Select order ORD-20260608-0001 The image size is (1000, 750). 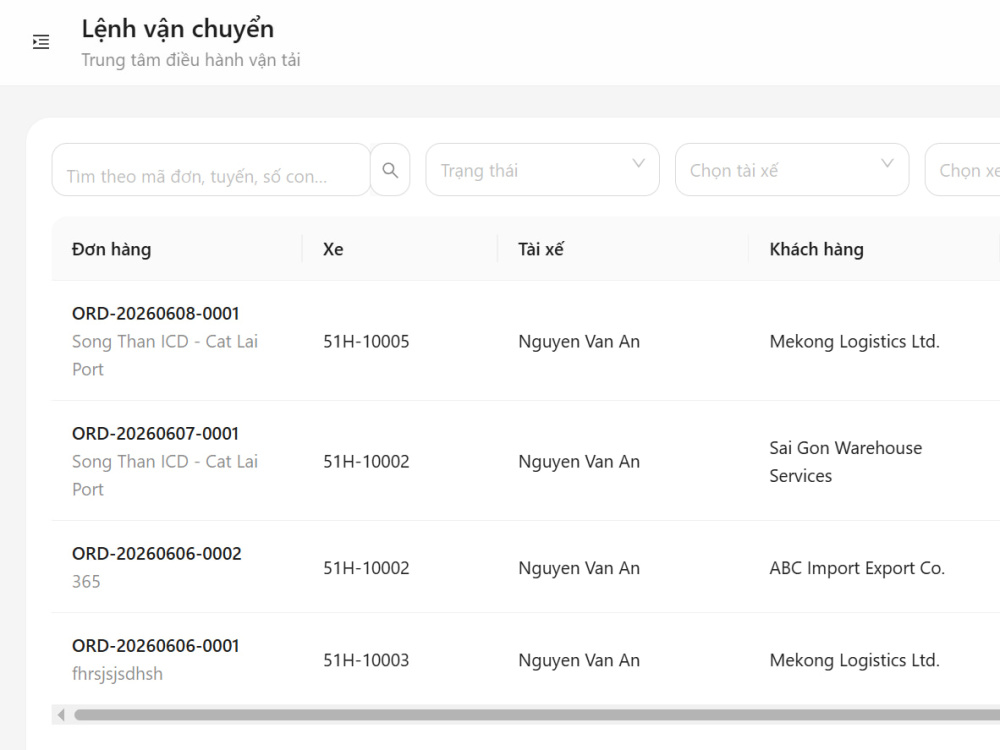point(156,314)
